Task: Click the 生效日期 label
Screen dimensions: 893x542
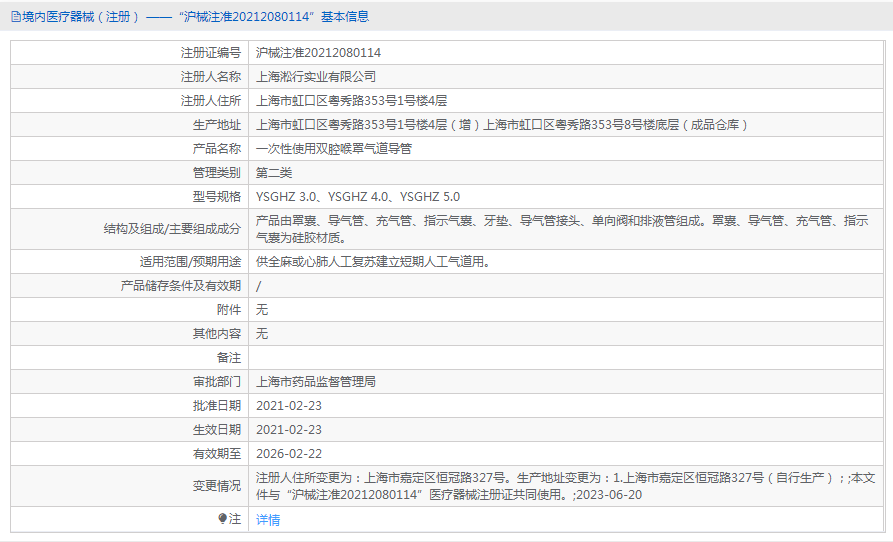Action: click(217, 429)
